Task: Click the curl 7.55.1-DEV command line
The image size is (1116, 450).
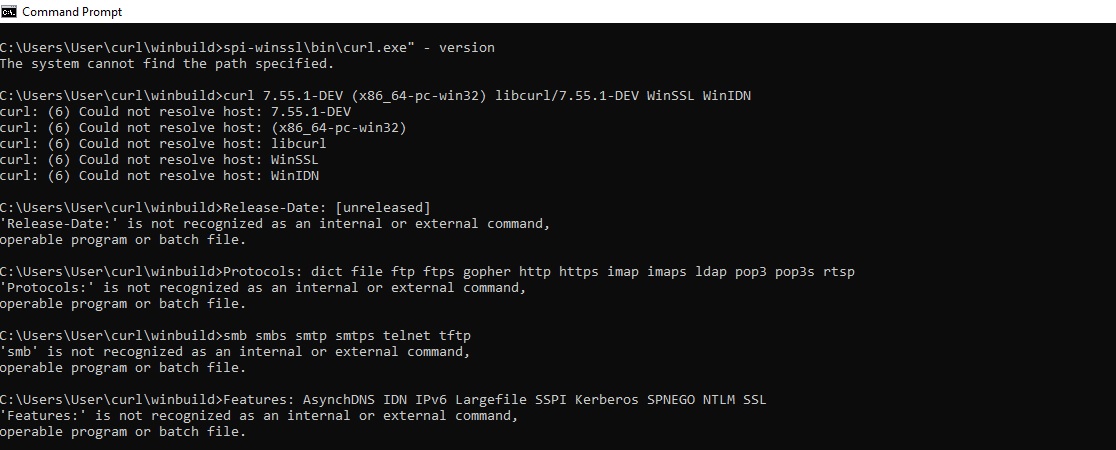Action: click(375, 95)
